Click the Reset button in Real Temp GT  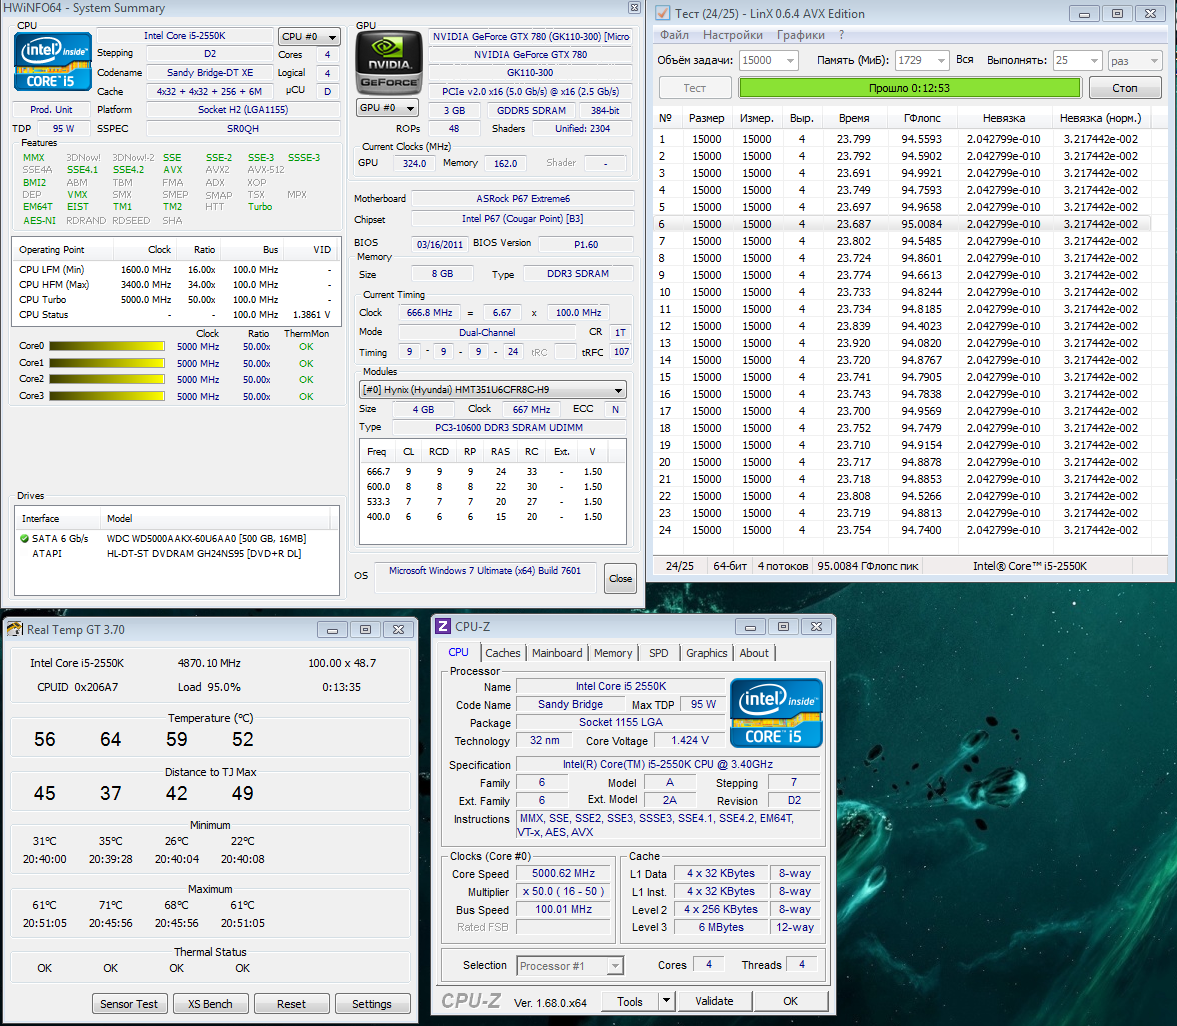coord(291,1003)
